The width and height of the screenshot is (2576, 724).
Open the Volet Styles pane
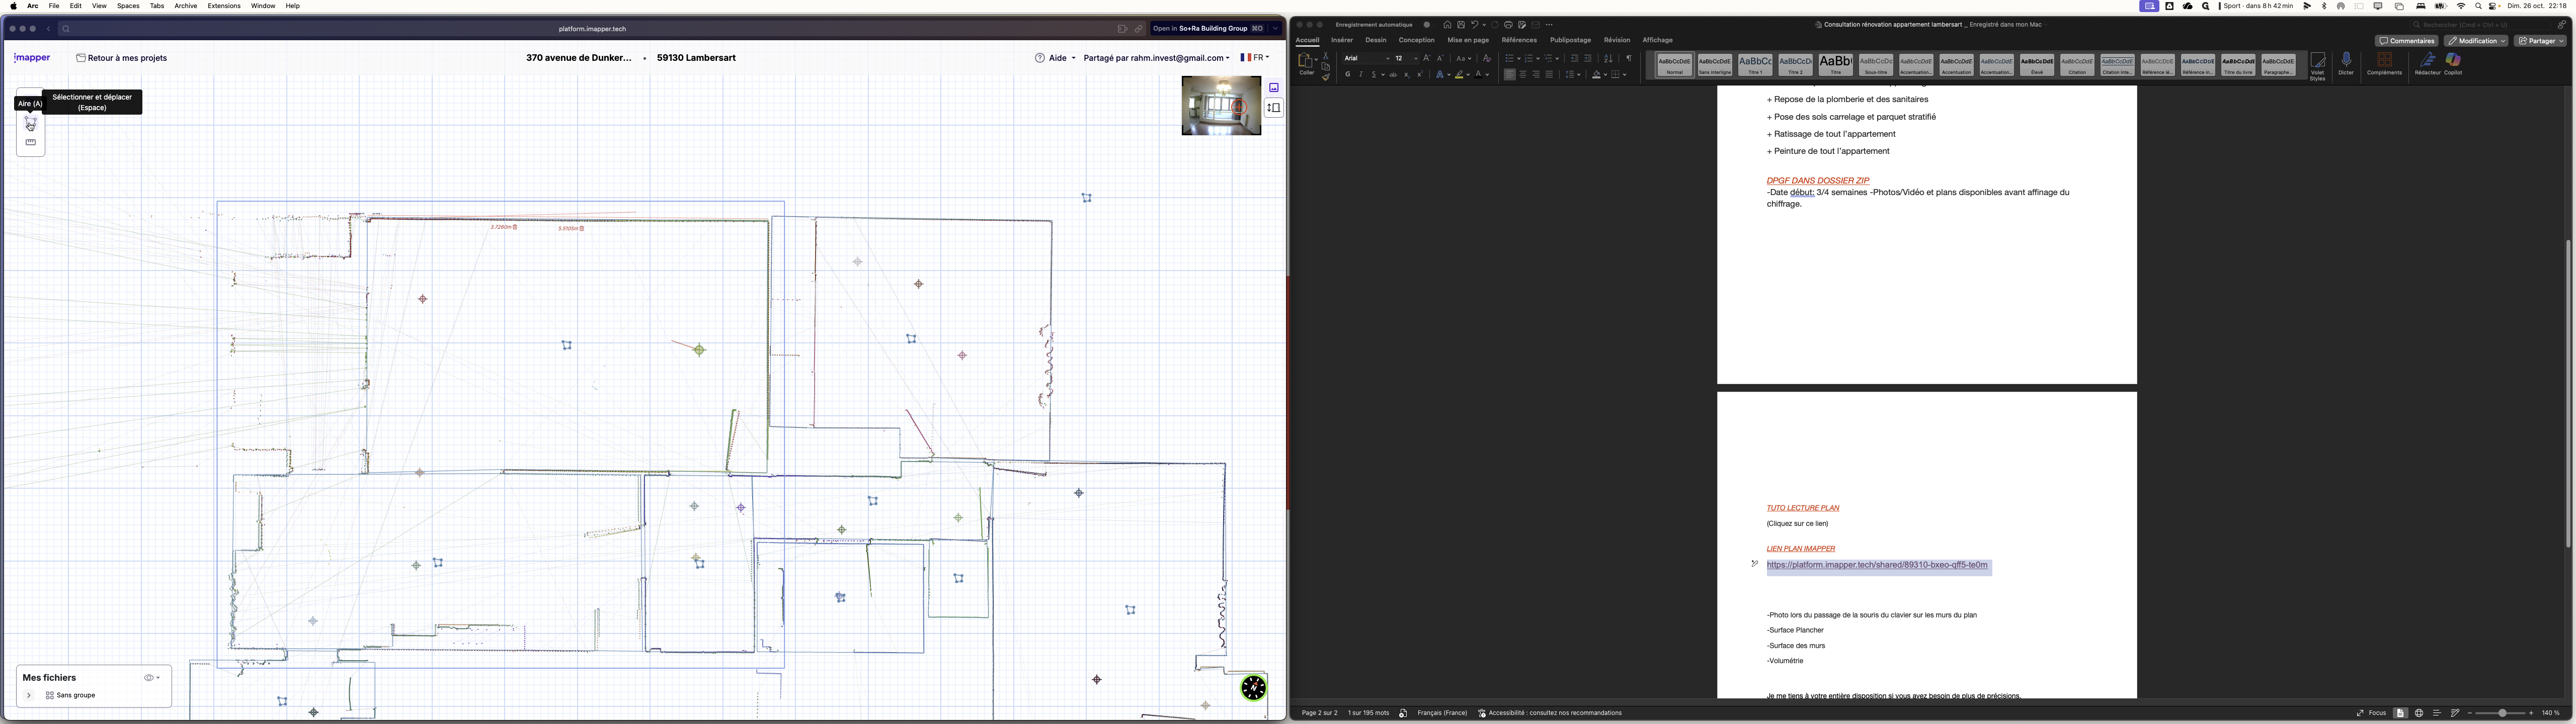[2318, 63]
